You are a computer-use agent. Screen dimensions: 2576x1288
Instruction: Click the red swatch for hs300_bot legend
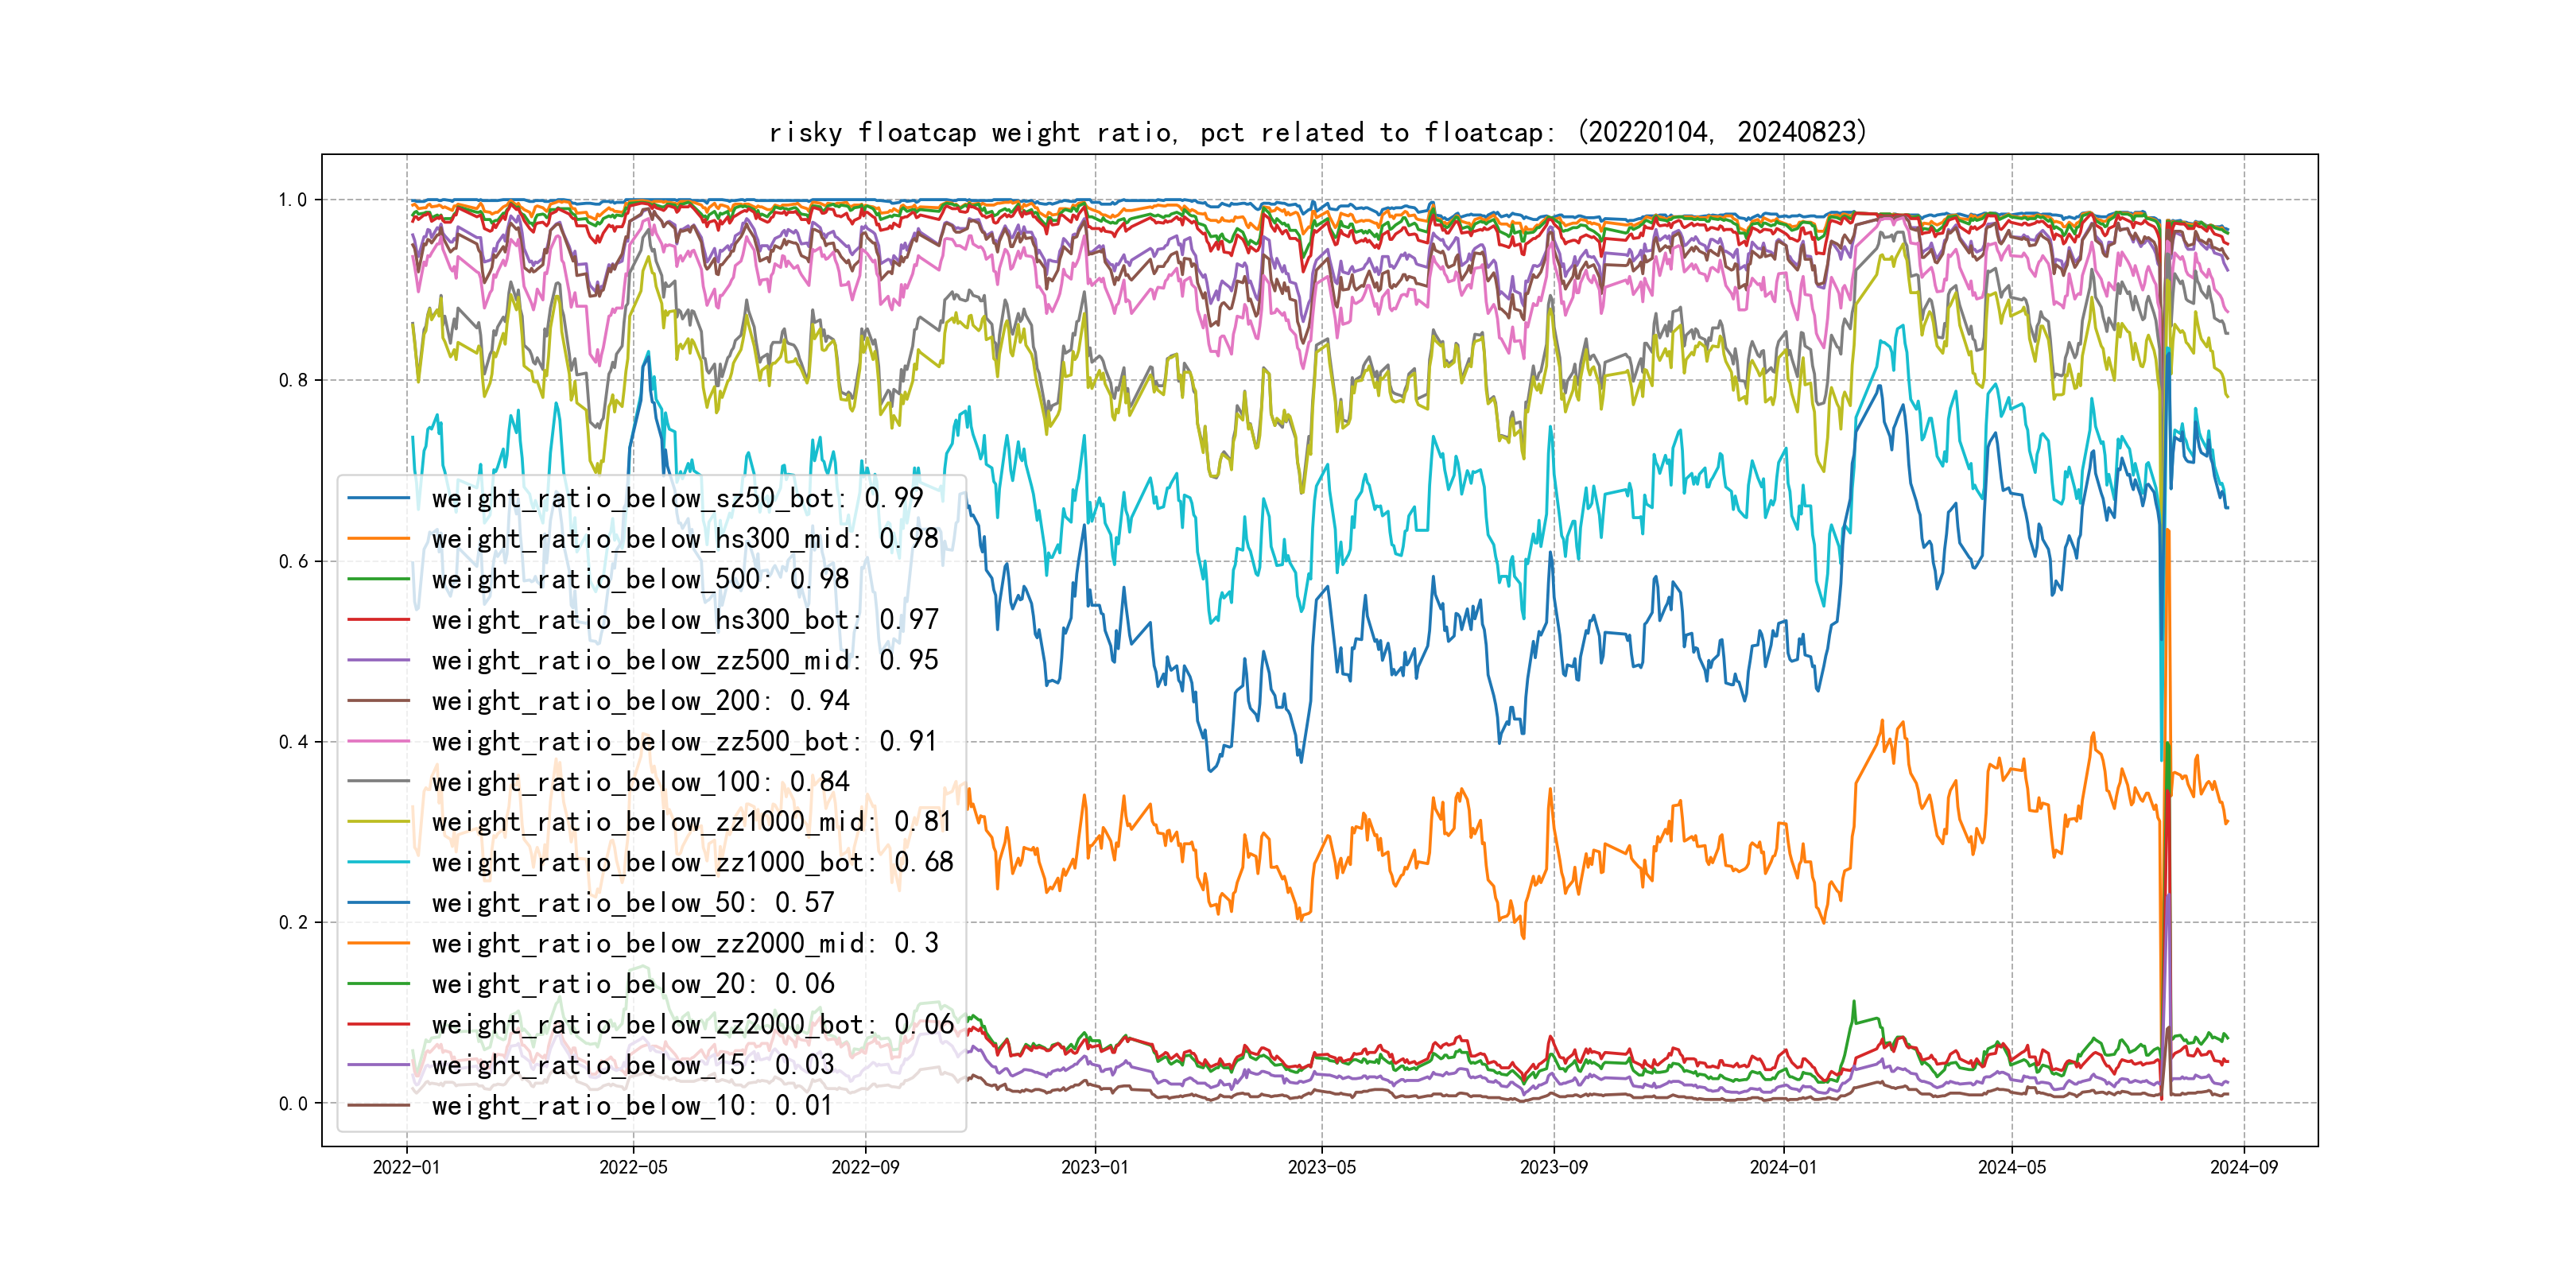coord(378,620)
